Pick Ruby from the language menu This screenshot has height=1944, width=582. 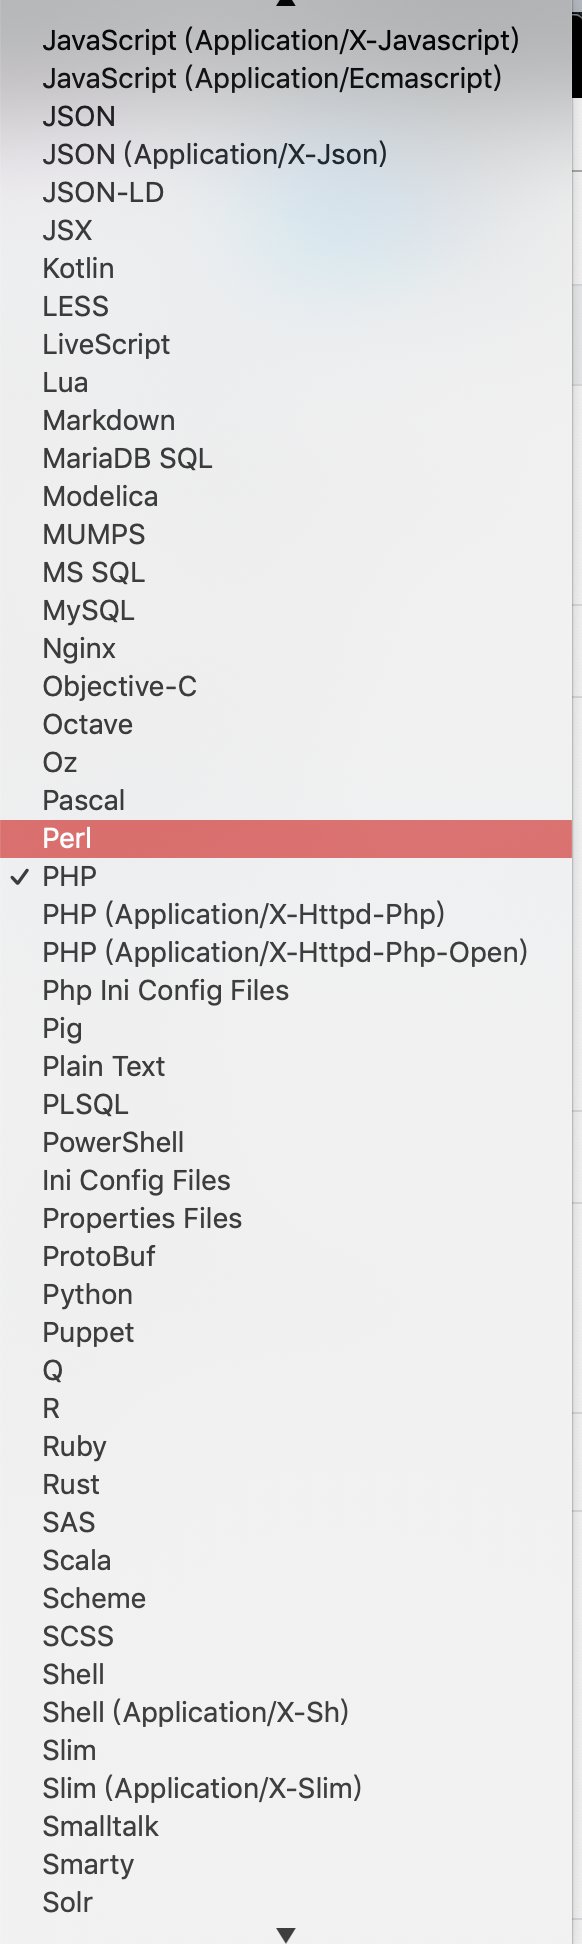pyautogui.click(x=286, y=1447)
